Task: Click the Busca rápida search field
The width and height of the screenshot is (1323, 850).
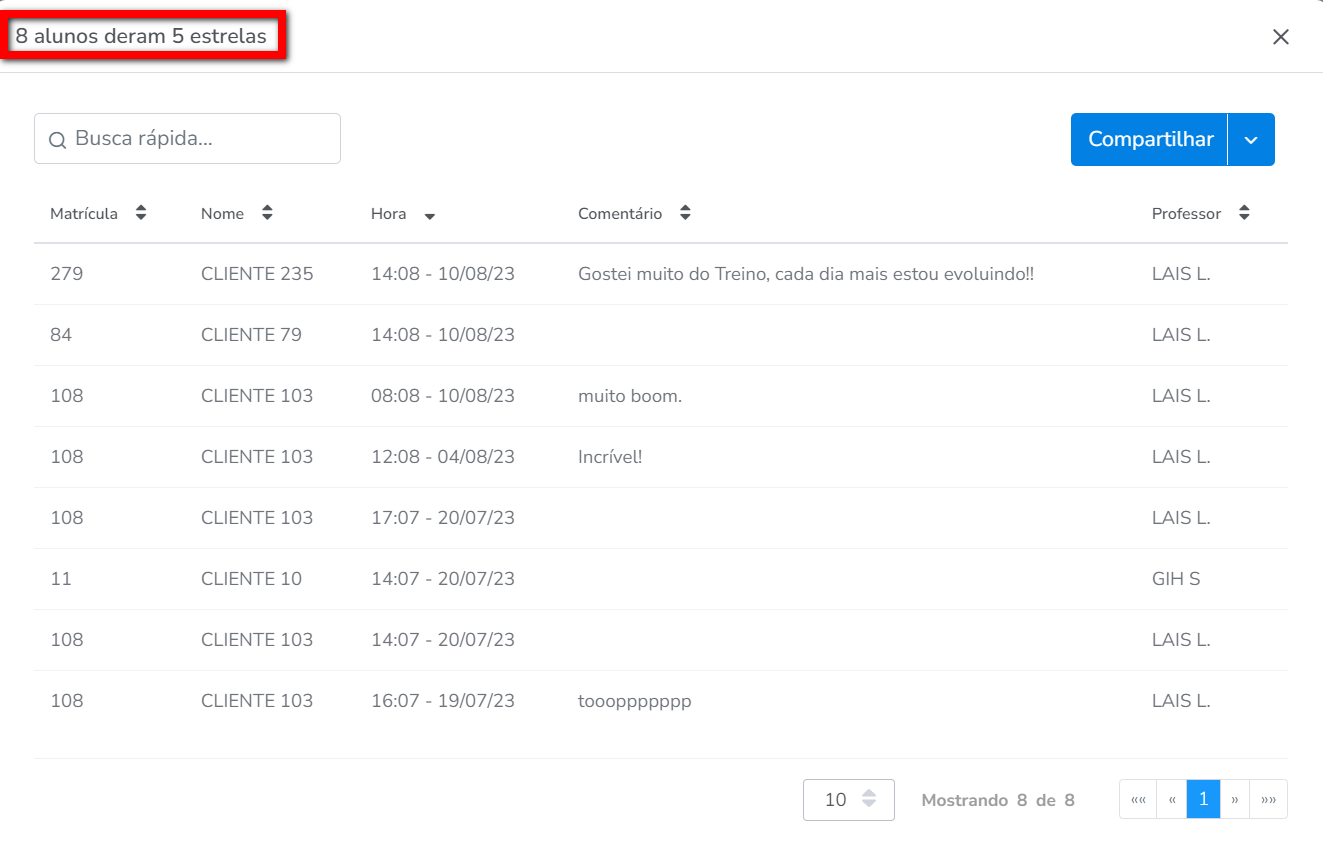Action: click(200, 139)
